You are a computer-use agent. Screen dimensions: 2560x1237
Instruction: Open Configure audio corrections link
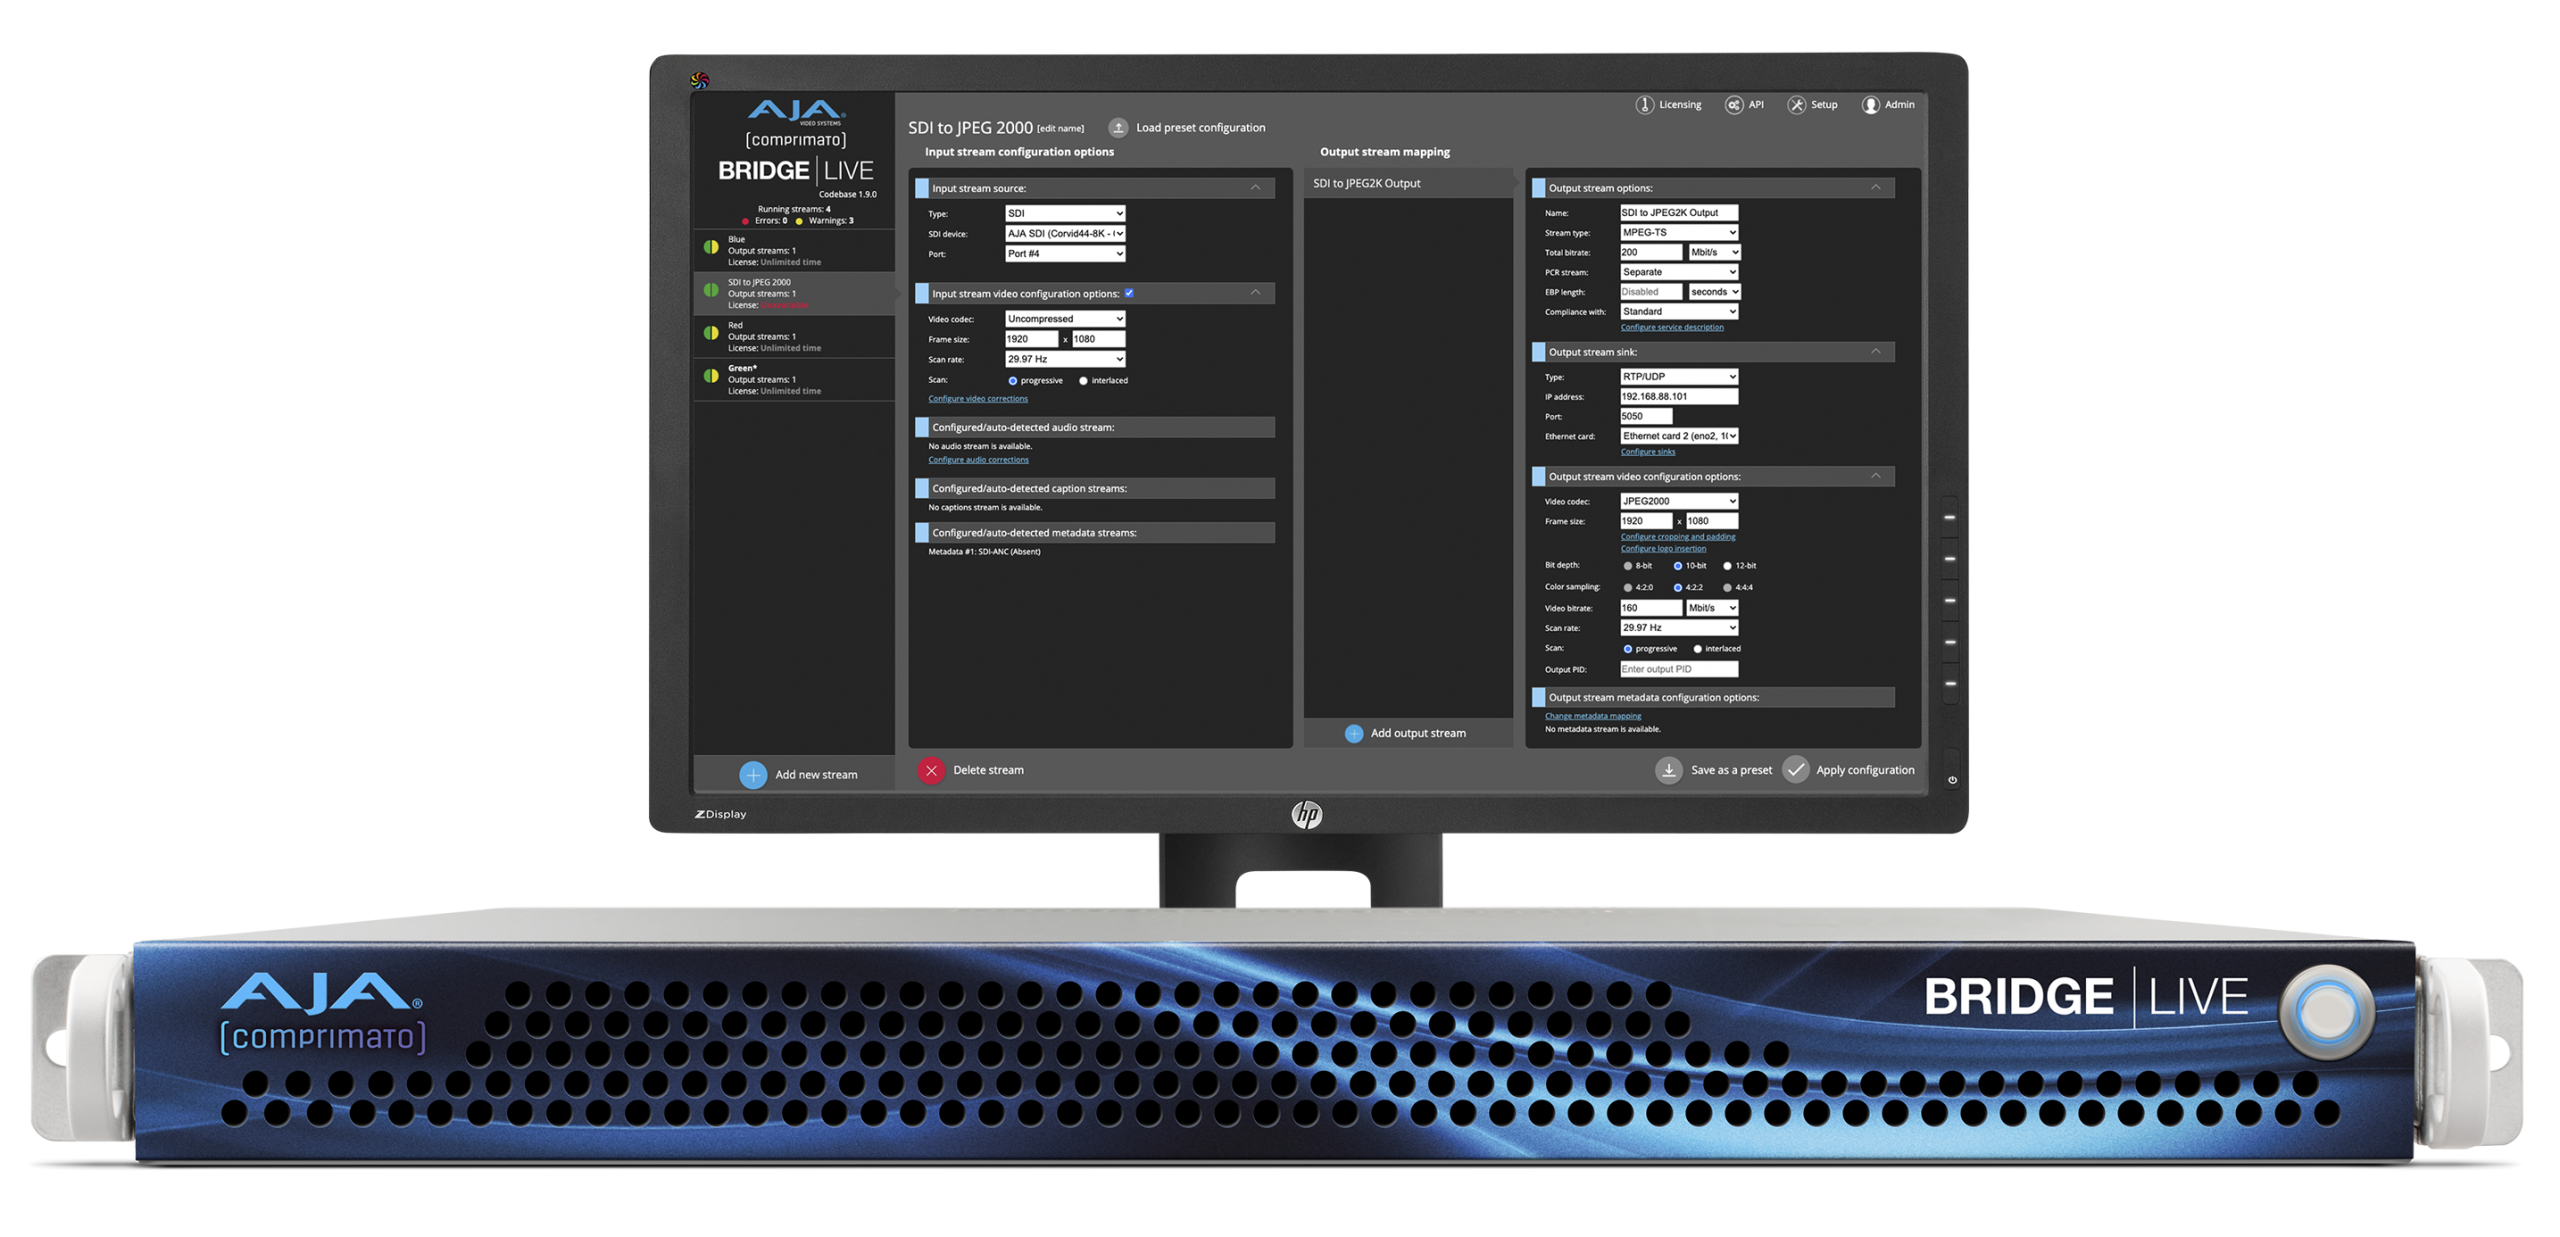pyautogui.click(x=978, y=460)
